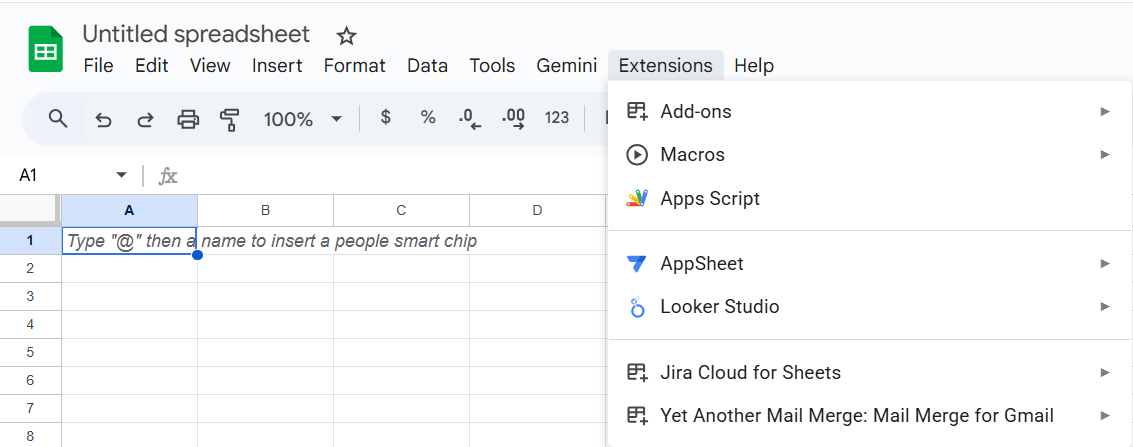Open the Insert menu

(277, 66)
